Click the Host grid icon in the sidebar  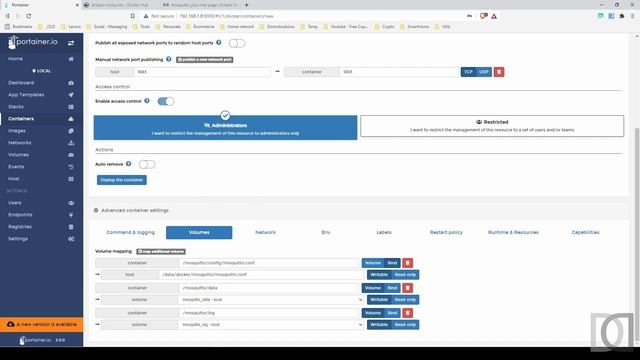(x=71, y=179)
